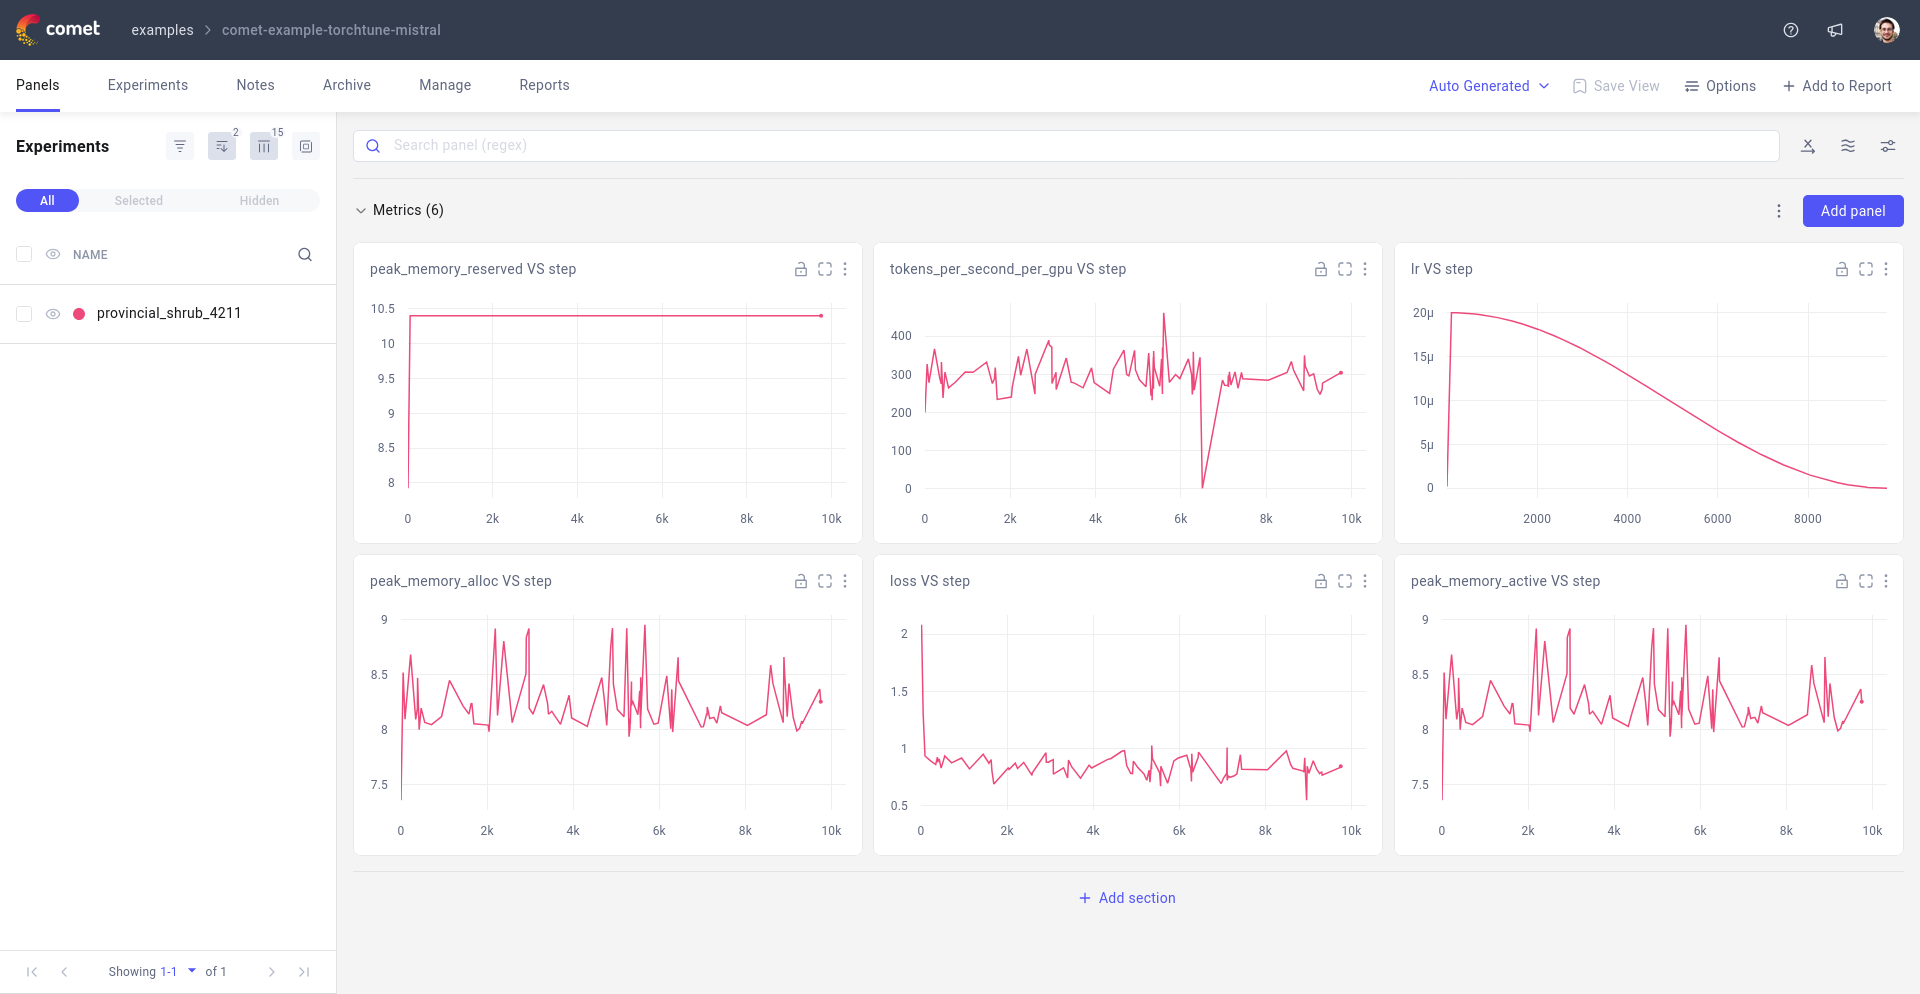1920x994 pixels.
Task: Open the Showing 1-1 page size dropdown
Action: coord(191,971)
